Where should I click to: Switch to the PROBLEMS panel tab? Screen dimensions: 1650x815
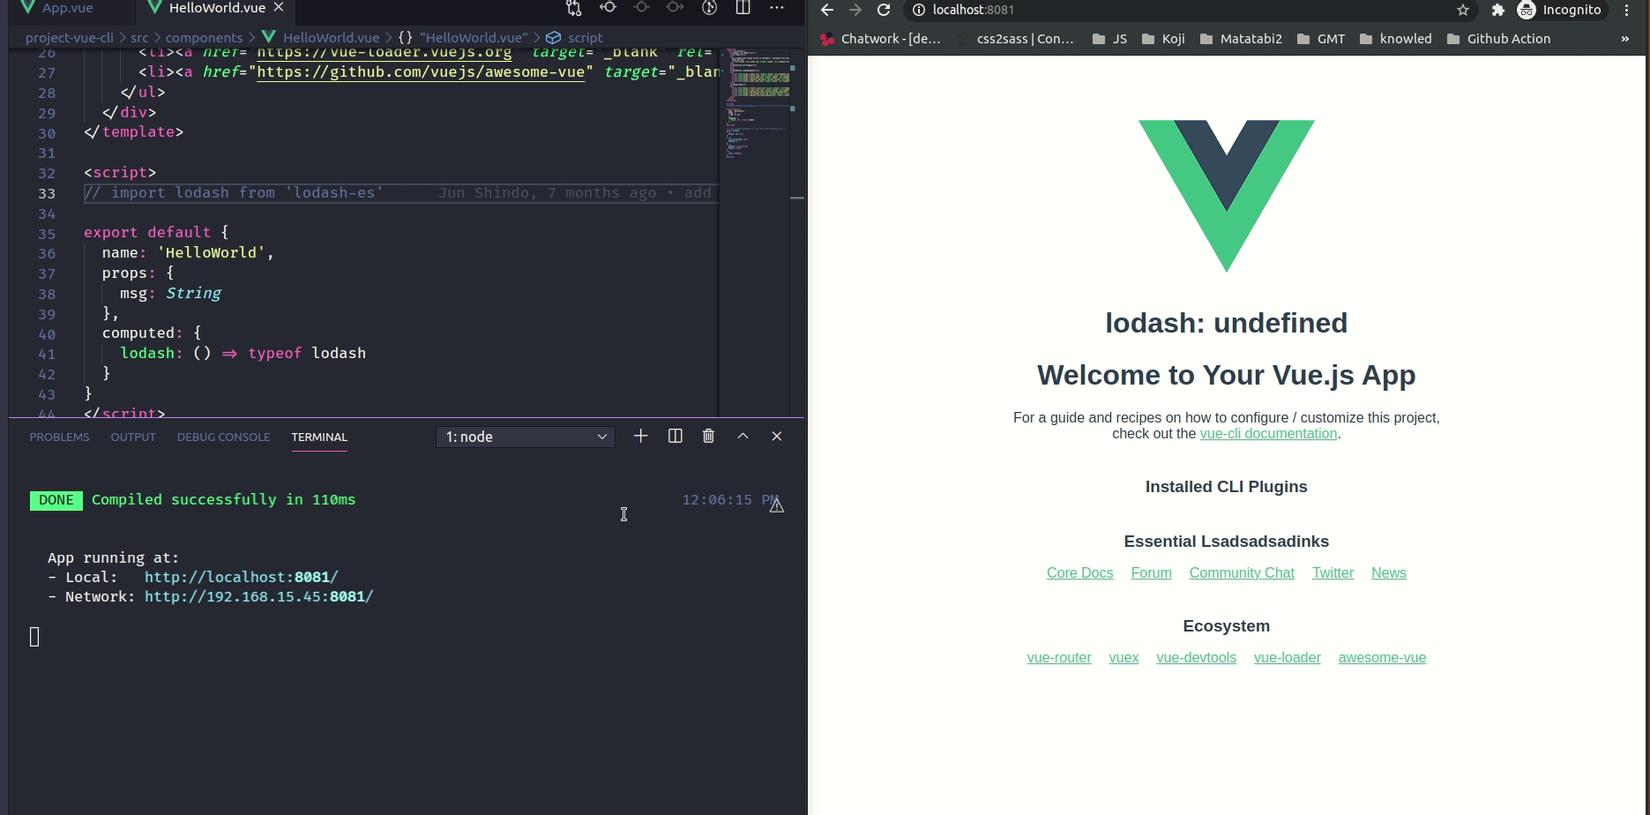click(59, 437)
